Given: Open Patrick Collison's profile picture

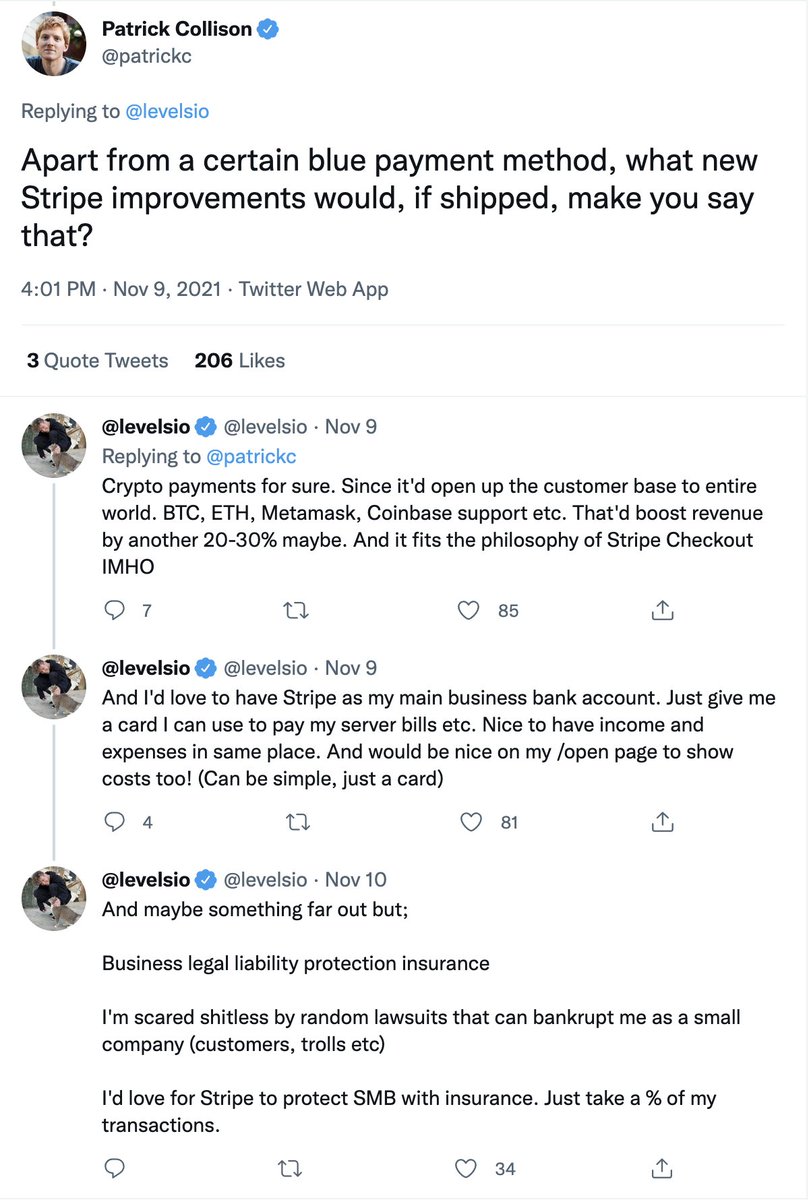Looking at the screenshot, I should 54,44.
